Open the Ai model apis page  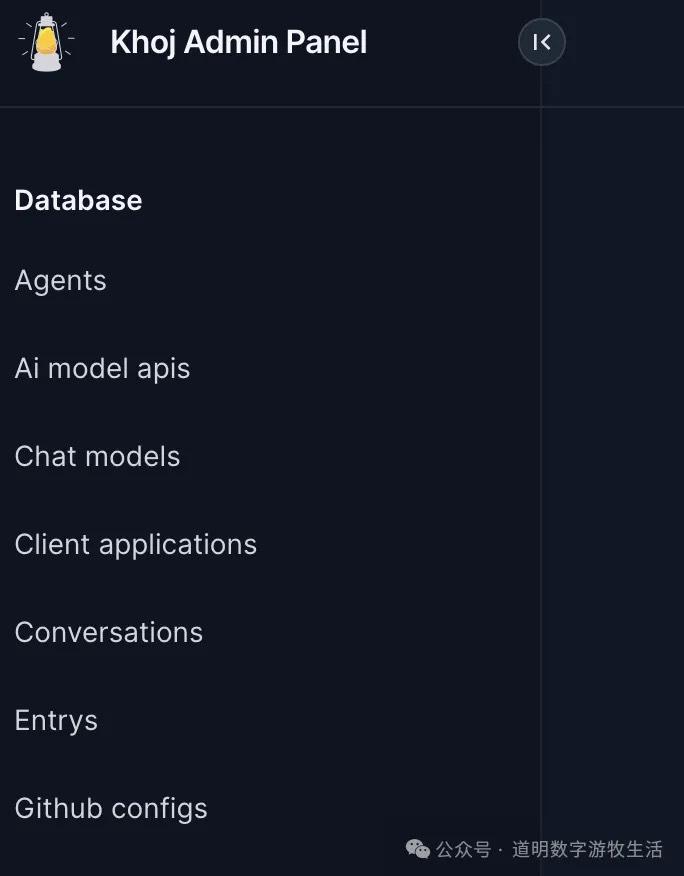[102, 369]
